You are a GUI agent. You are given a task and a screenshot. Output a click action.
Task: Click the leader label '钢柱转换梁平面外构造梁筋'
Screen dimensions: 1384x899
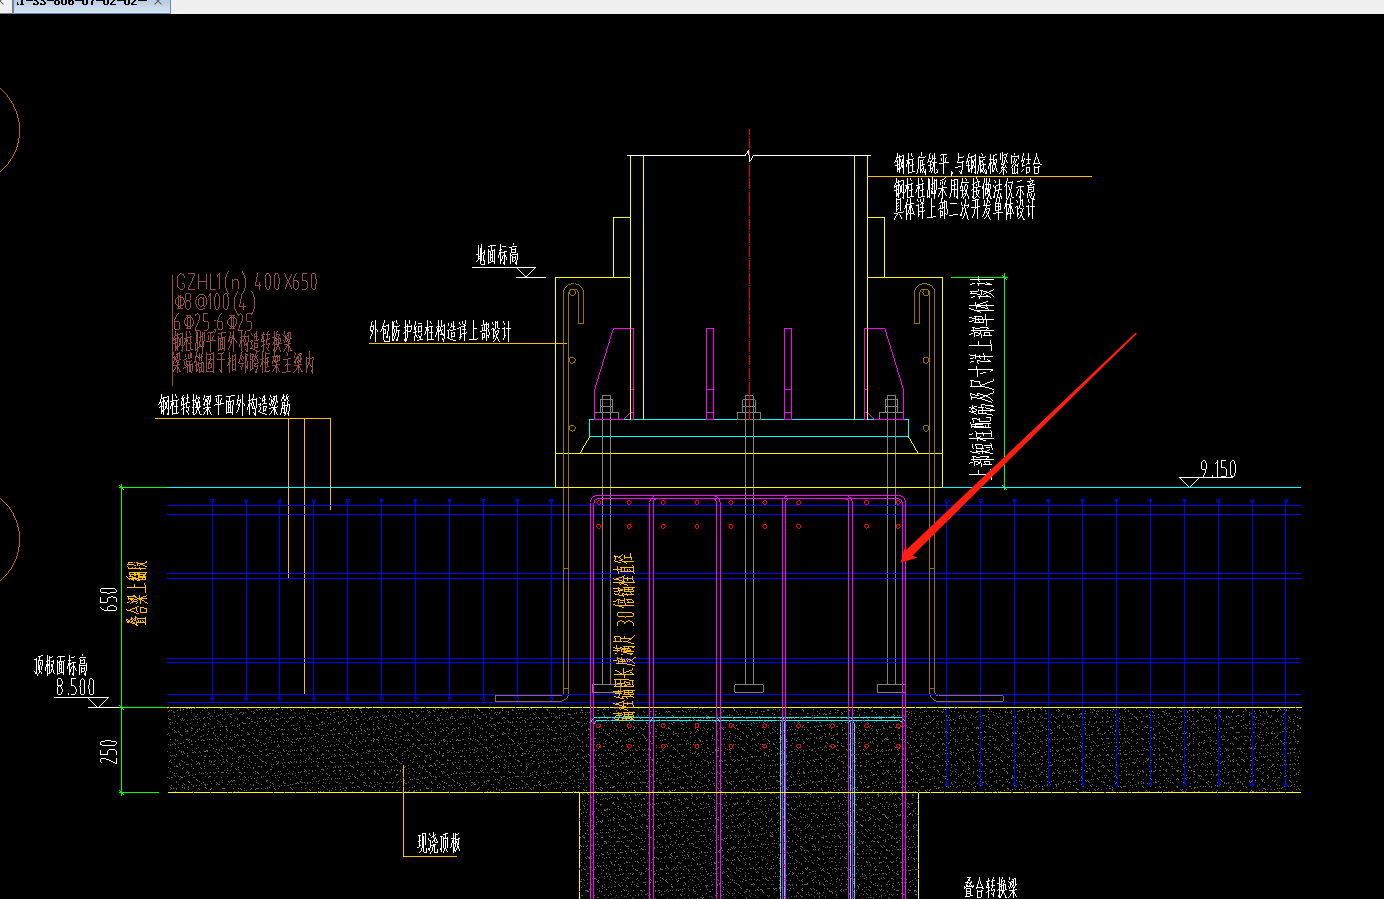pyautogui.click(x=225, y=405)
